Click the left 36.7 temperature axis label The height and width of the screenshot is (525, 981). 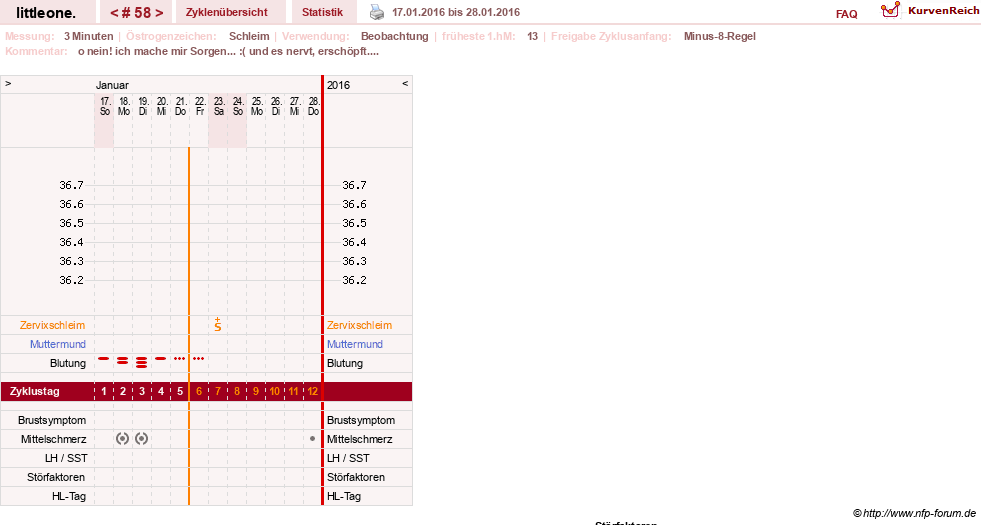[x=71, y=185]
